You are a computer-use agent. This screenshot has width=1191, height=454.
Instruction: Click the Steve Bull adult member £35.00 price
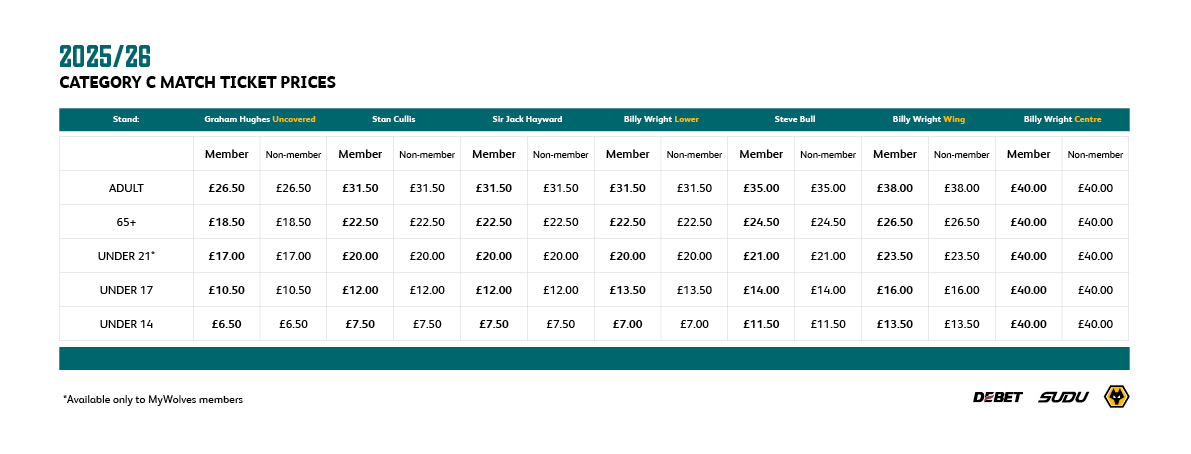click(761, 188)
